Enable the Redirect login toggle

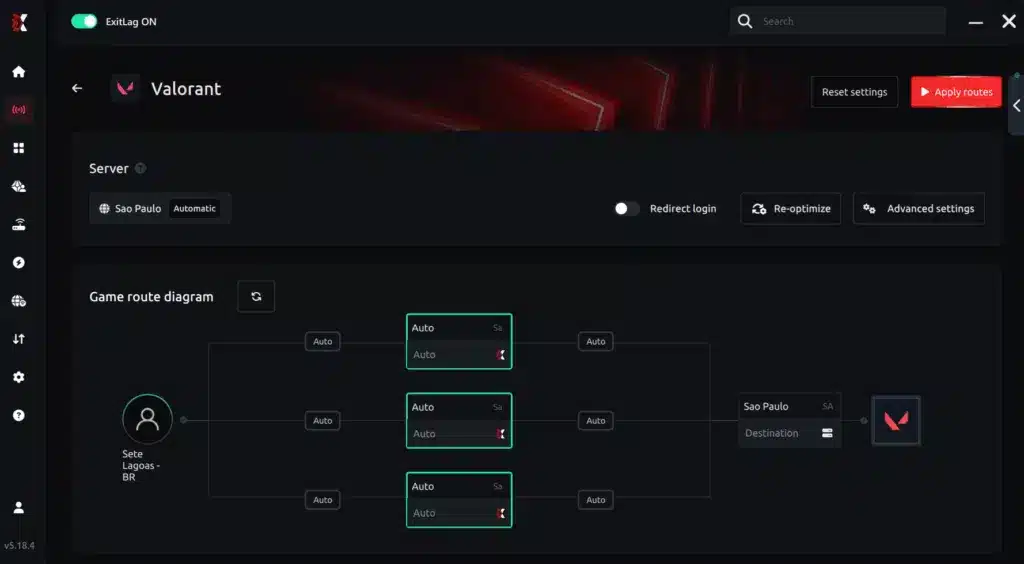point(627,208)
